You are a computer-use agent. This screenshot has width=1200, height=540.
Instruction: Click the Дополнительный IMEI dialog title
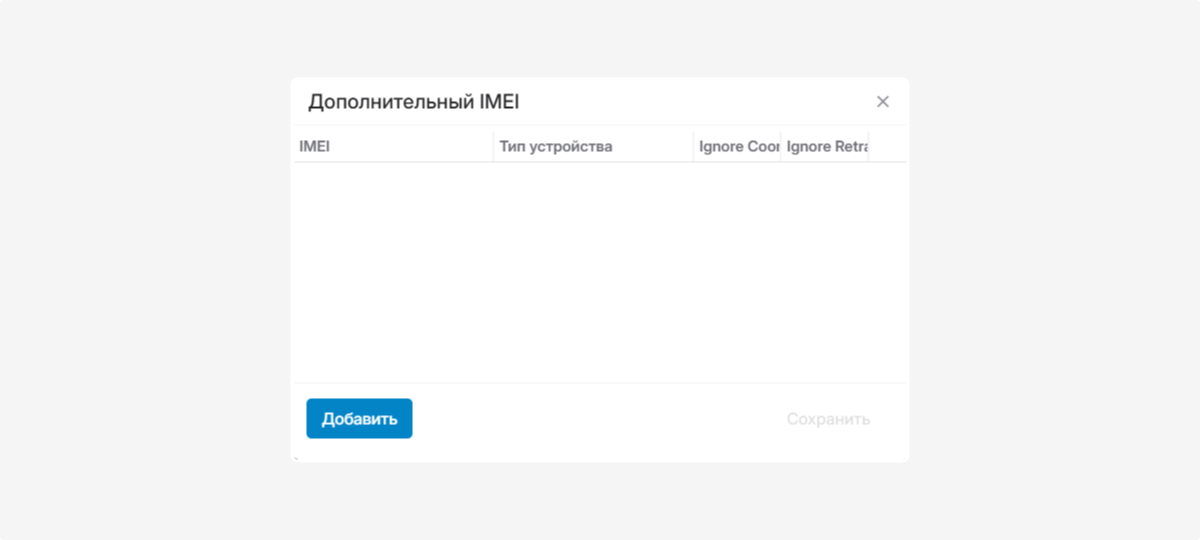point(414,102)
